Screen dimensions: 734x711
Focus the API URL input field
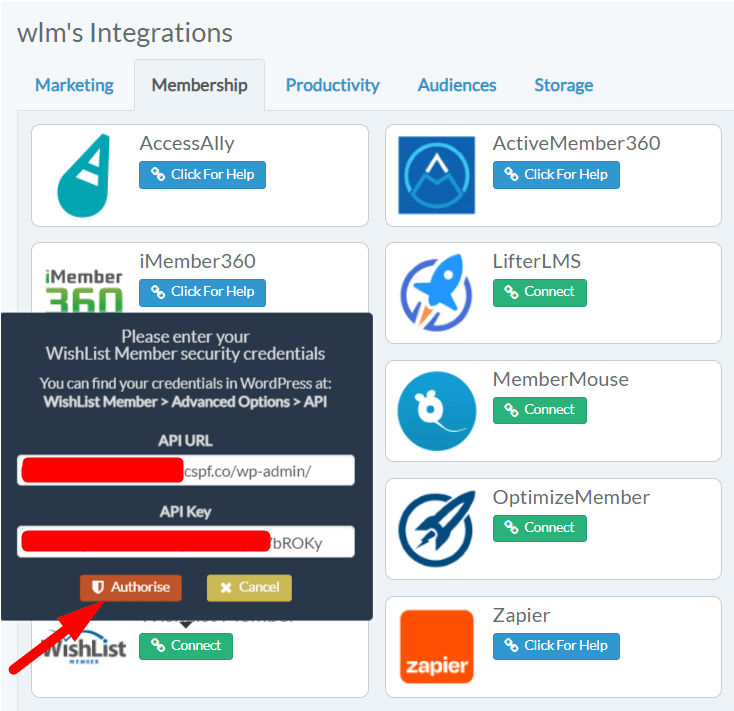coord(186,470)
